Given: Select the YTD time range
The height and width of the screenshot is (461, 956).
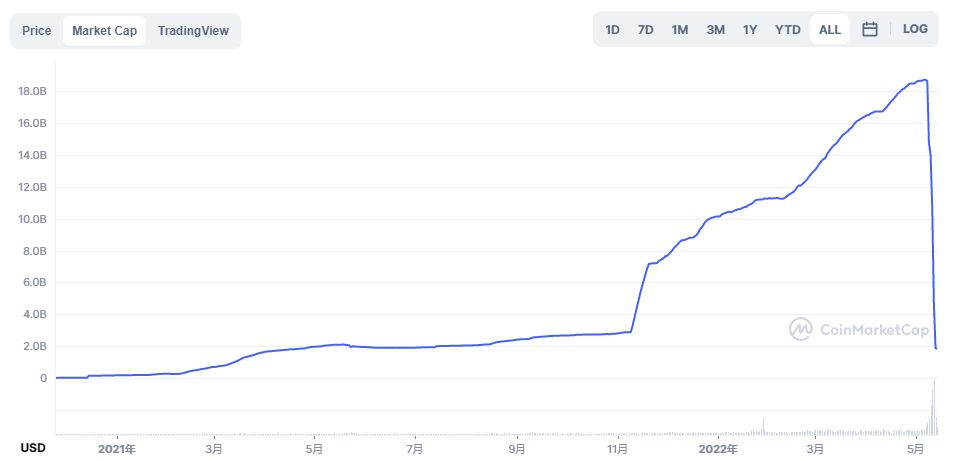Looking at the screenshot, I should tap(788, 29).
